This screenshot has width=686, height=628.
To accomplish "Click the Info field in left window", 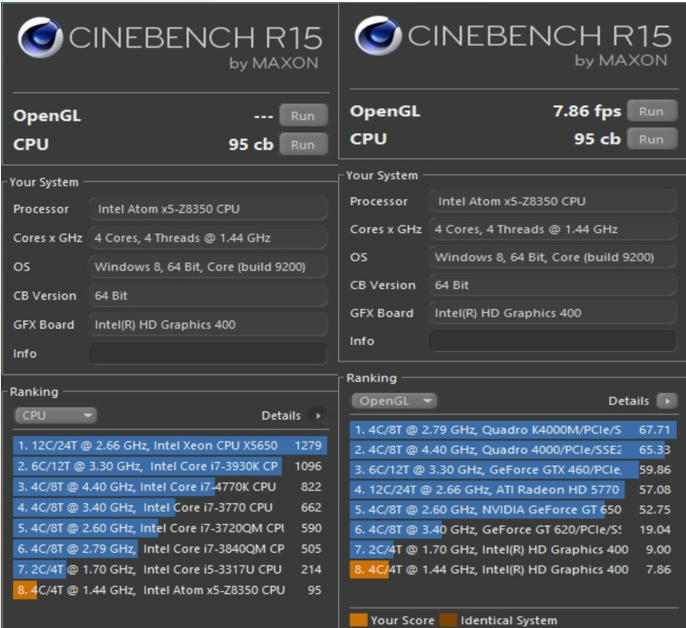I will (208, 353).
